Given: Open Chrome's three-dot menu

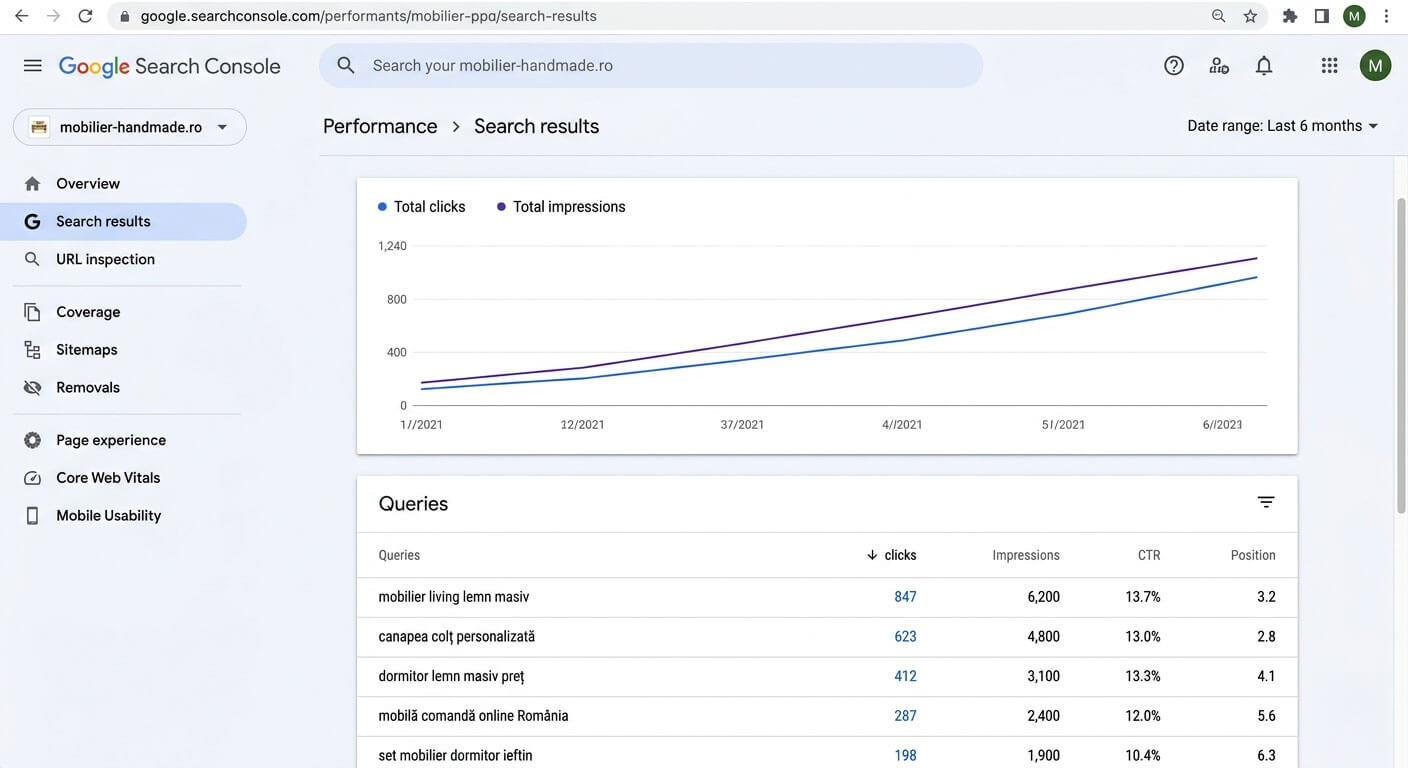Looking at the screenshot, I should point(1386,16).
